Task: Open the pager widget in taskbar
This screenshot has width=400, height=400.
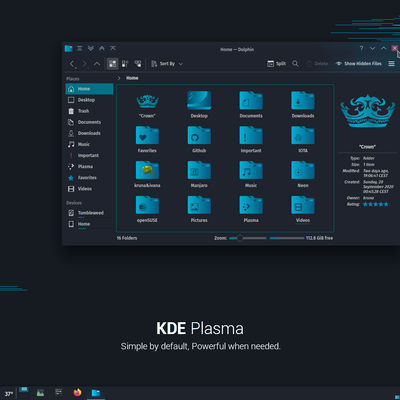Action: [x=23, y=393]
